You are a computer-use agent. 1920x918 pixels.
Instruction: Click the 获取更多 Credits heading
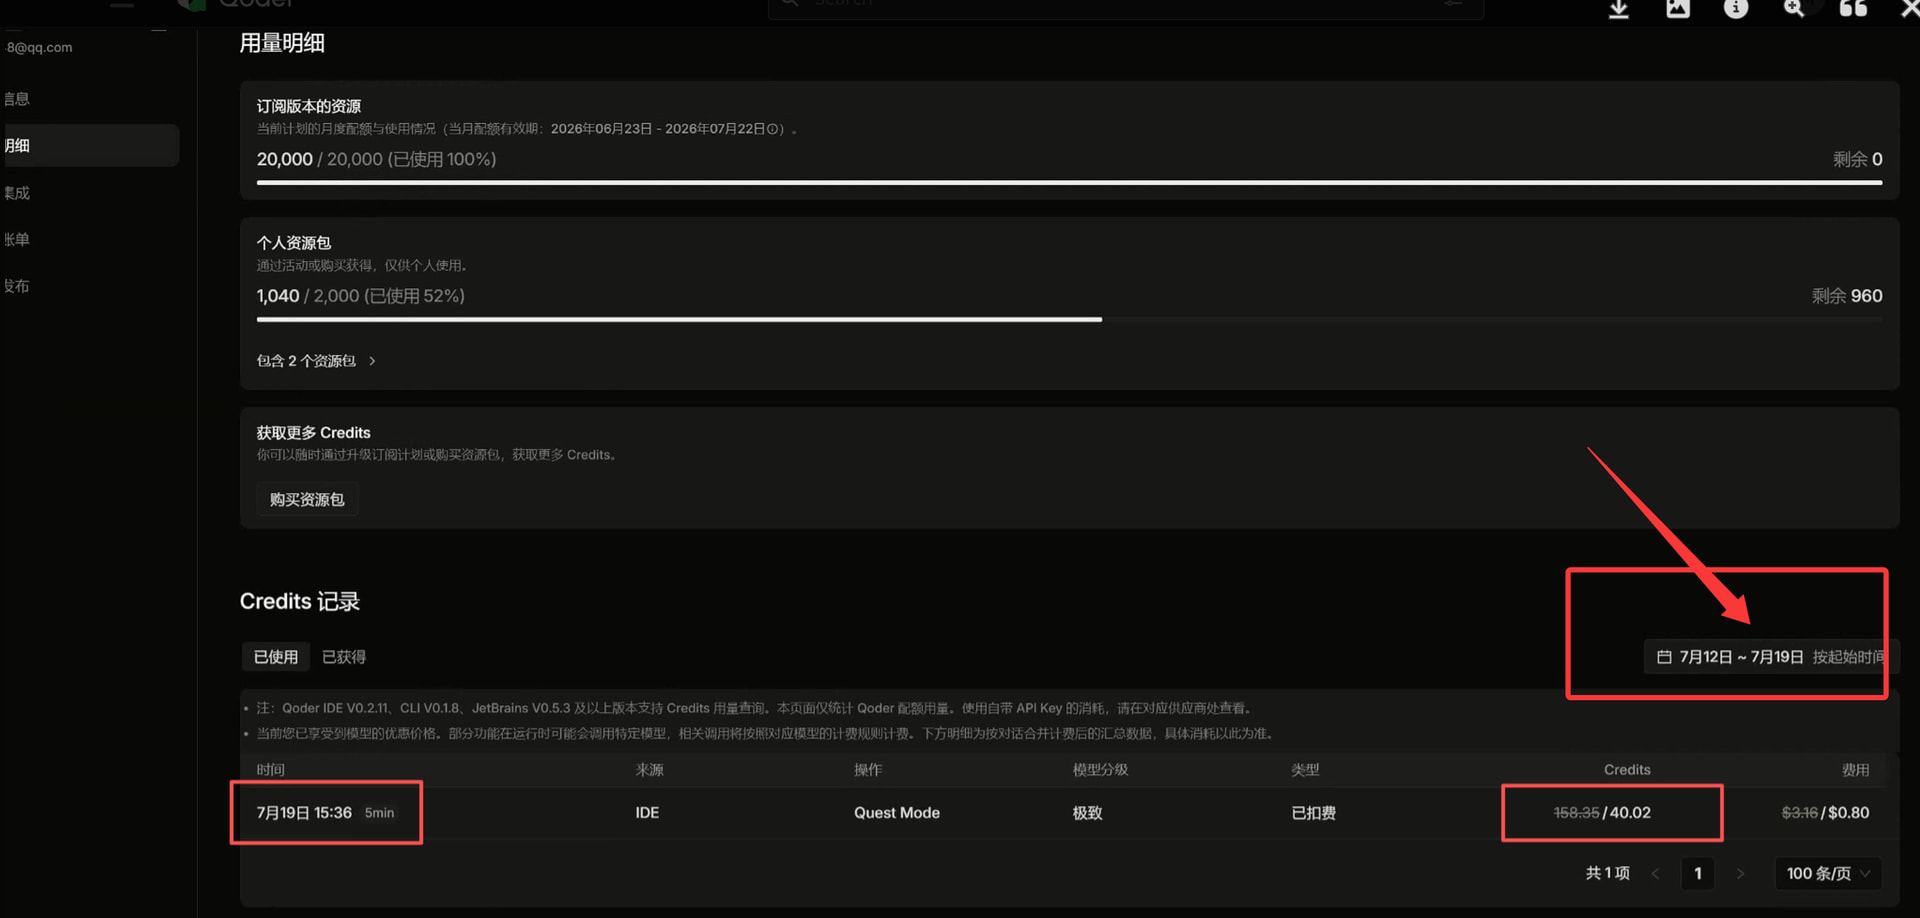[x=313, y=432]
